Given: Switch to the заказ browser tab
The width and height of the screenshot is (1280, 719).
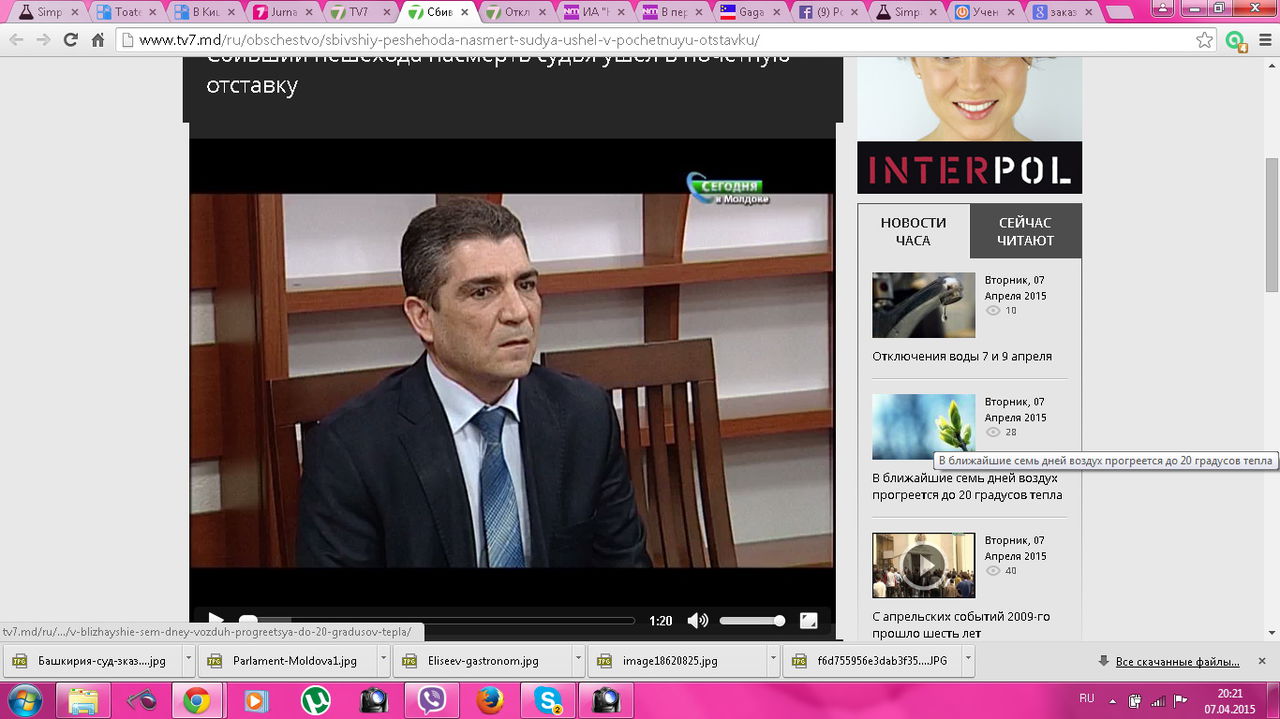Looking at the screenshot, I should [x=1059, y=12].
